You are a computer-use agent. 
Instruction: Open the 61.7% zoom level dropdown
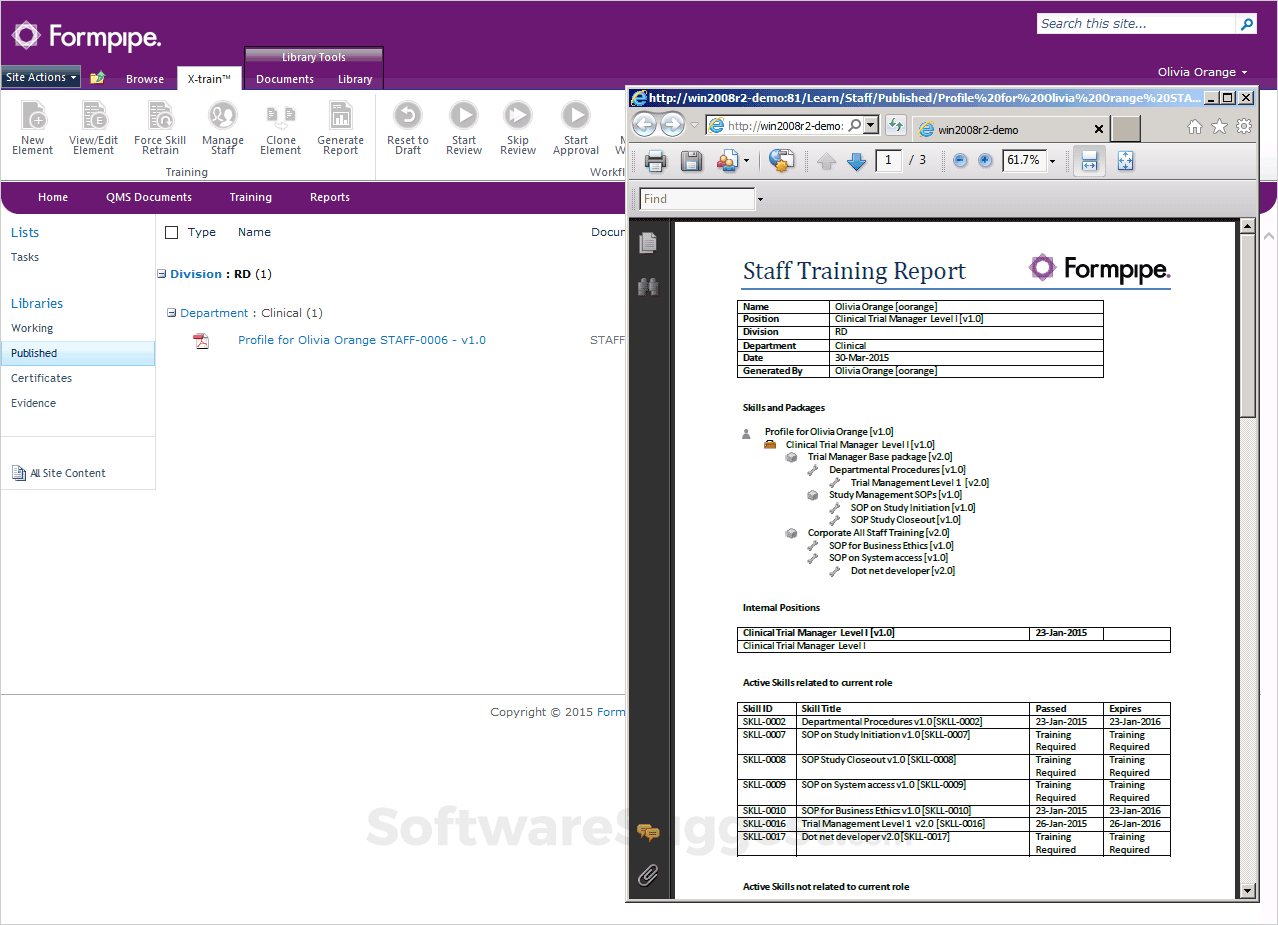click(1052, 162)
